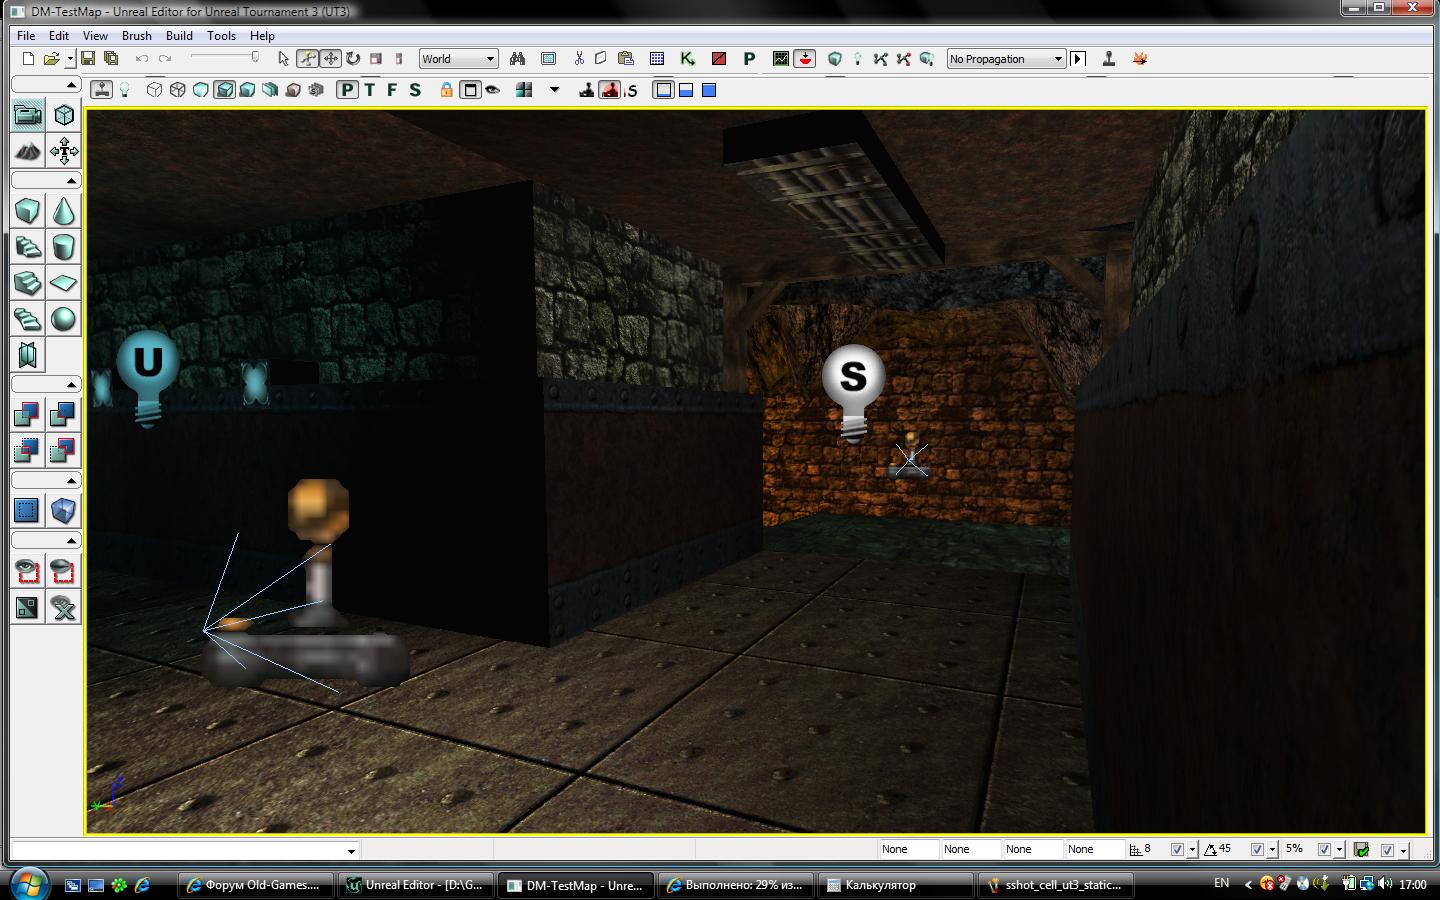Click the Save All icon

[x=111, y=59]
